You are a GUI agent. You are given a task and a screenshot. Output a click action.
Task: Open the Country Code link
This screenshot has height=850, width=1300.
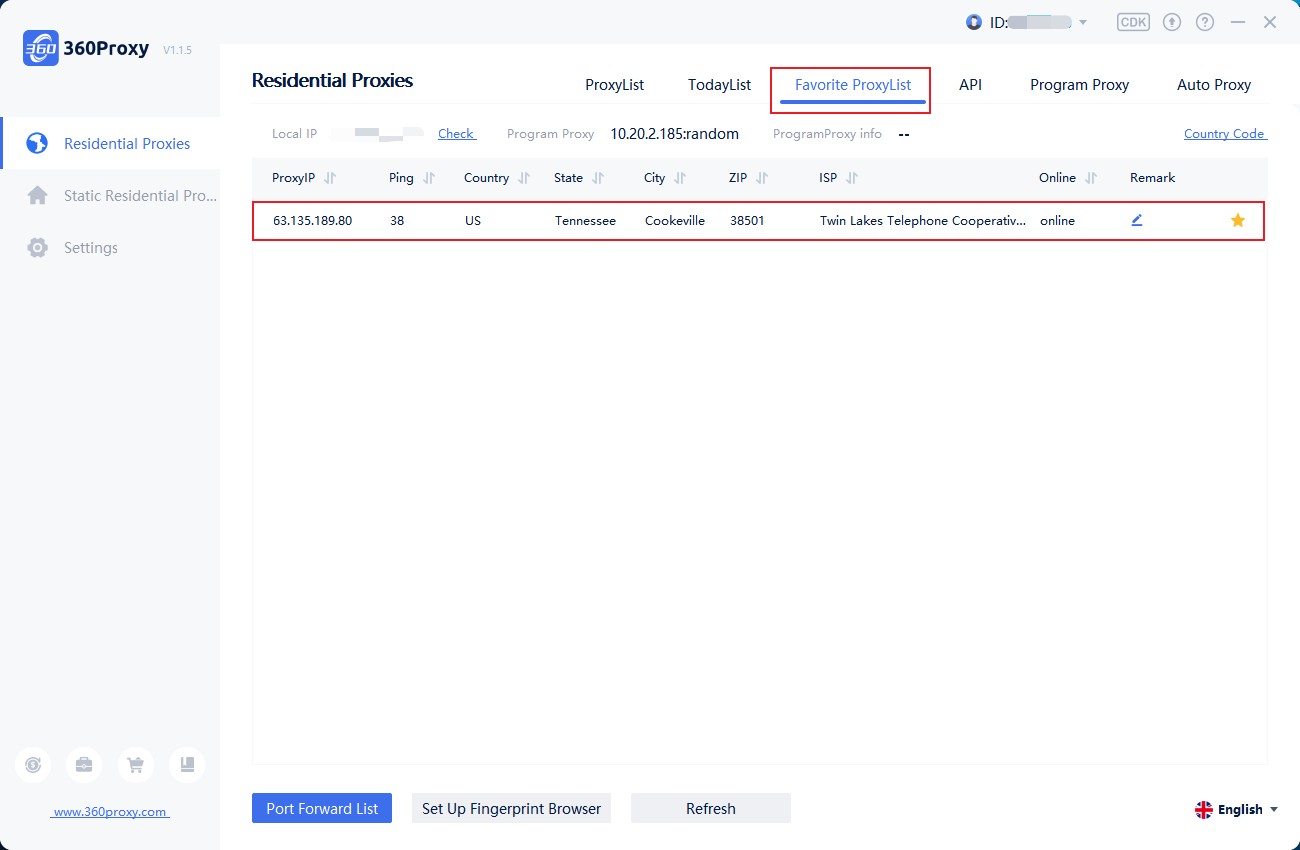[1225, 133]
